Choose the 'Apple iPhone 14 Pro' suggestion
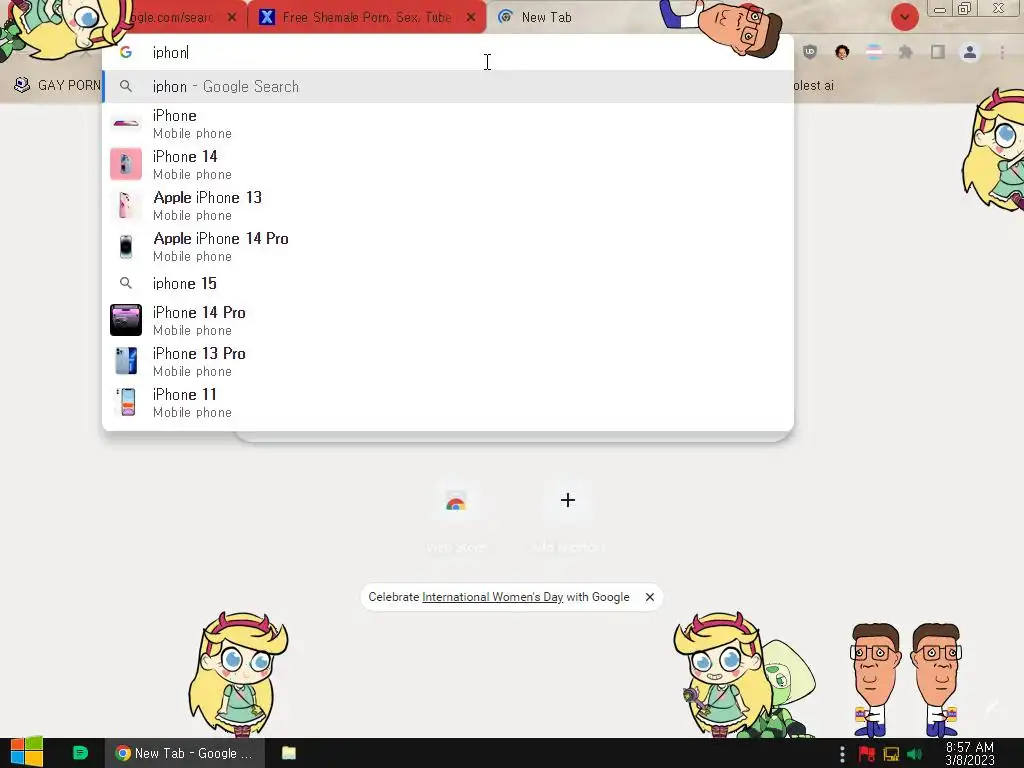1024x768 pixels. coord(448,247)
